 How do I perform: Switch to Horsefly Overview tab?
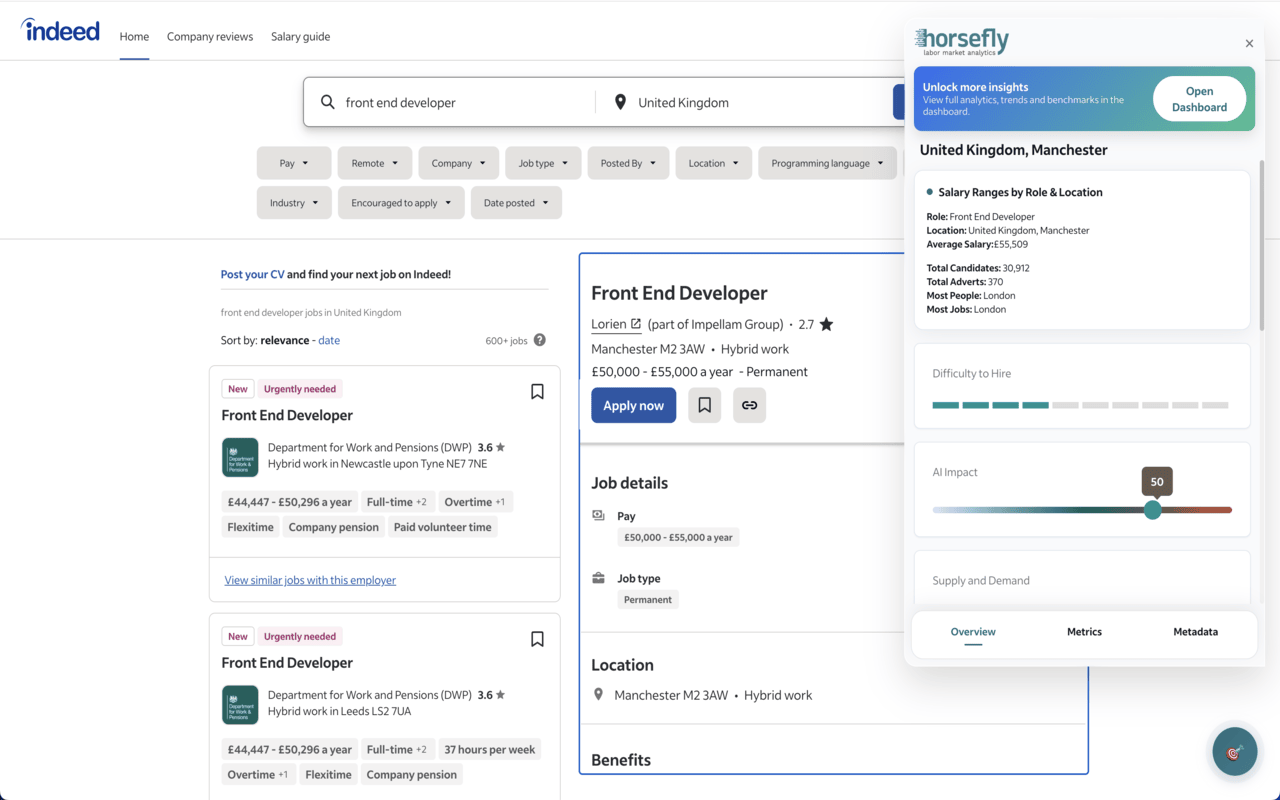point(973,632)
